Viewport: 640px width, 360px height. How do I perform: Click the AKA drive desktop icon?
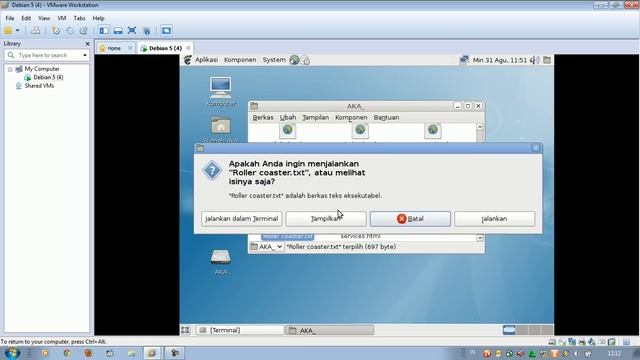221,262
